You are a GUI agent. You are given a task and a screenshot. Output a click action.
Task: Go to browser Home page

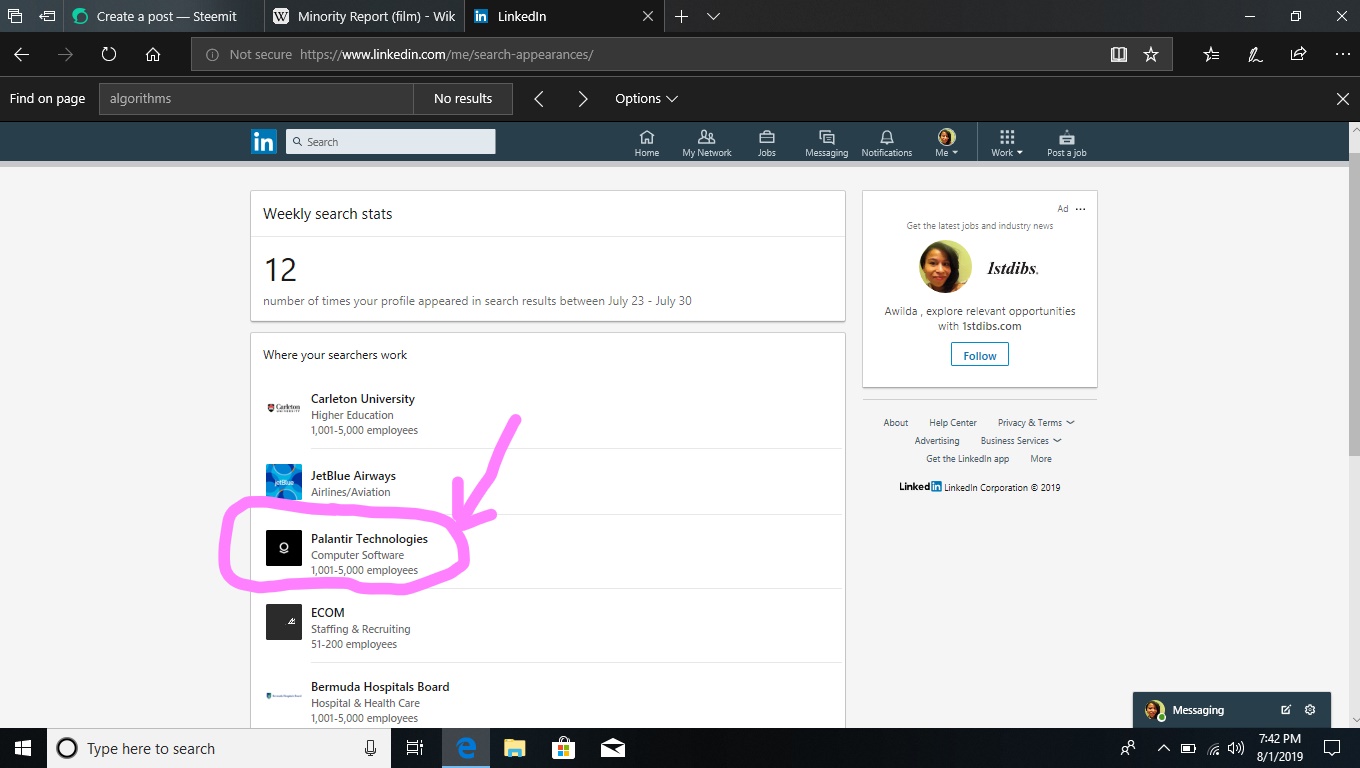click(153, 54)
